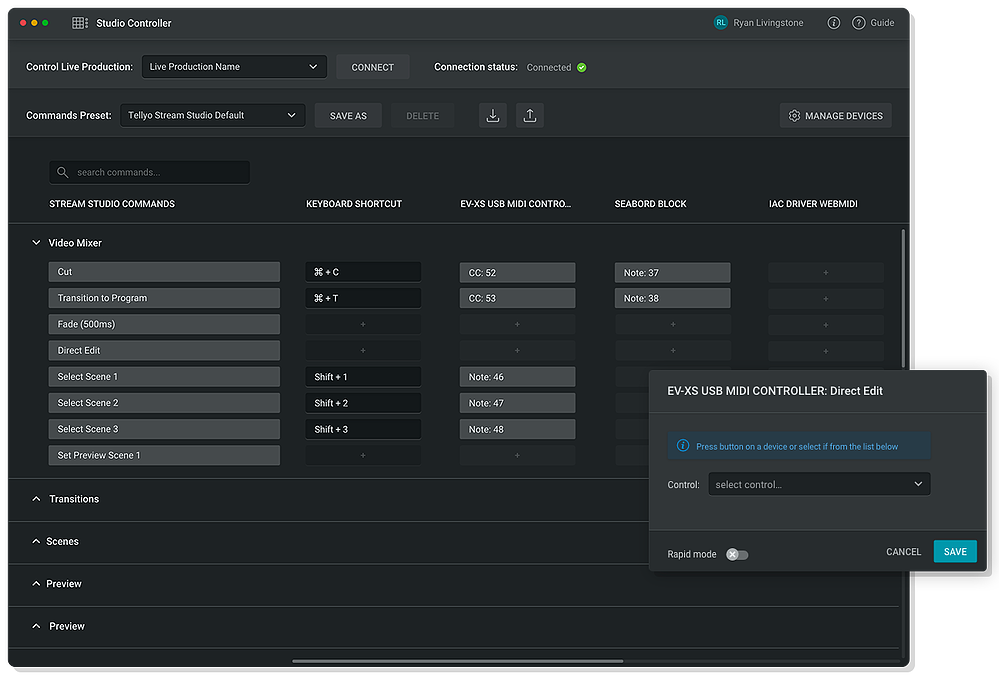Click SAVE in Direct Edit dialog
Viewport: 999px width, 677px height.
[x=955, y=552]
